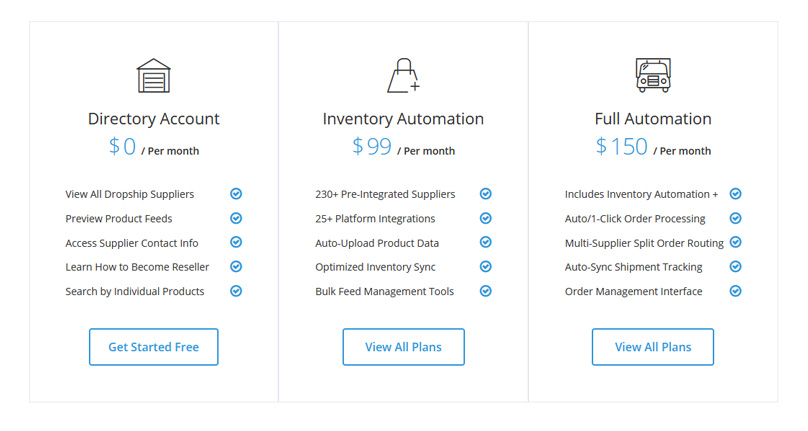Click checkmark icon beside Preview Product Feeds
The height and width of the screenshot is (431, 808).
pyautogui.click(x=236, y=218)
